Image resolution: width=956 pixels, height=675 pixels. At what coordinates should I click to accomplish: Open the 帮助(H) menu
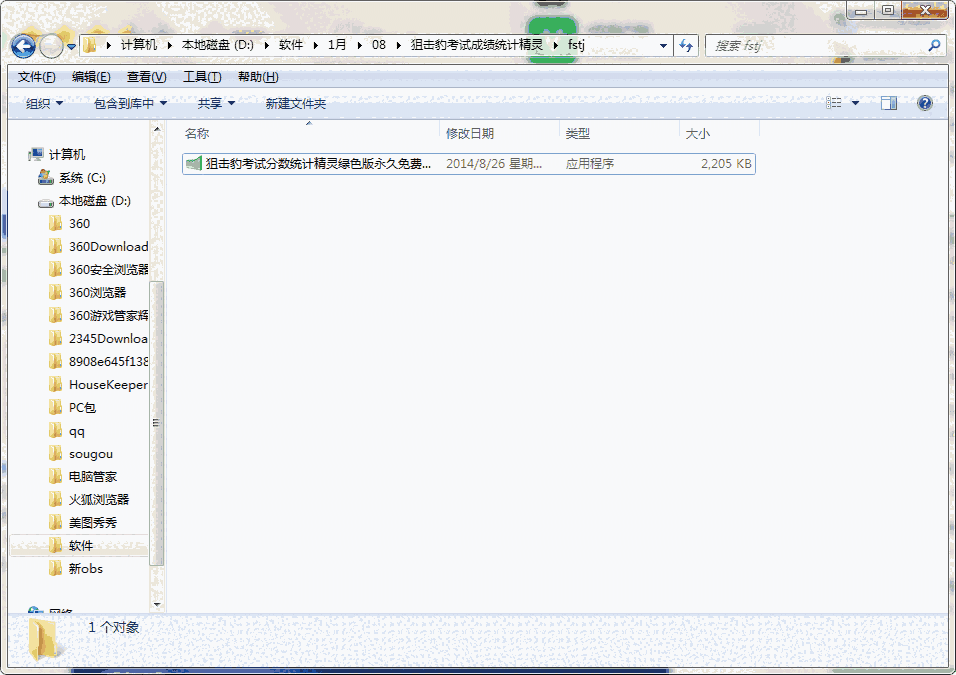coord(258,77)
